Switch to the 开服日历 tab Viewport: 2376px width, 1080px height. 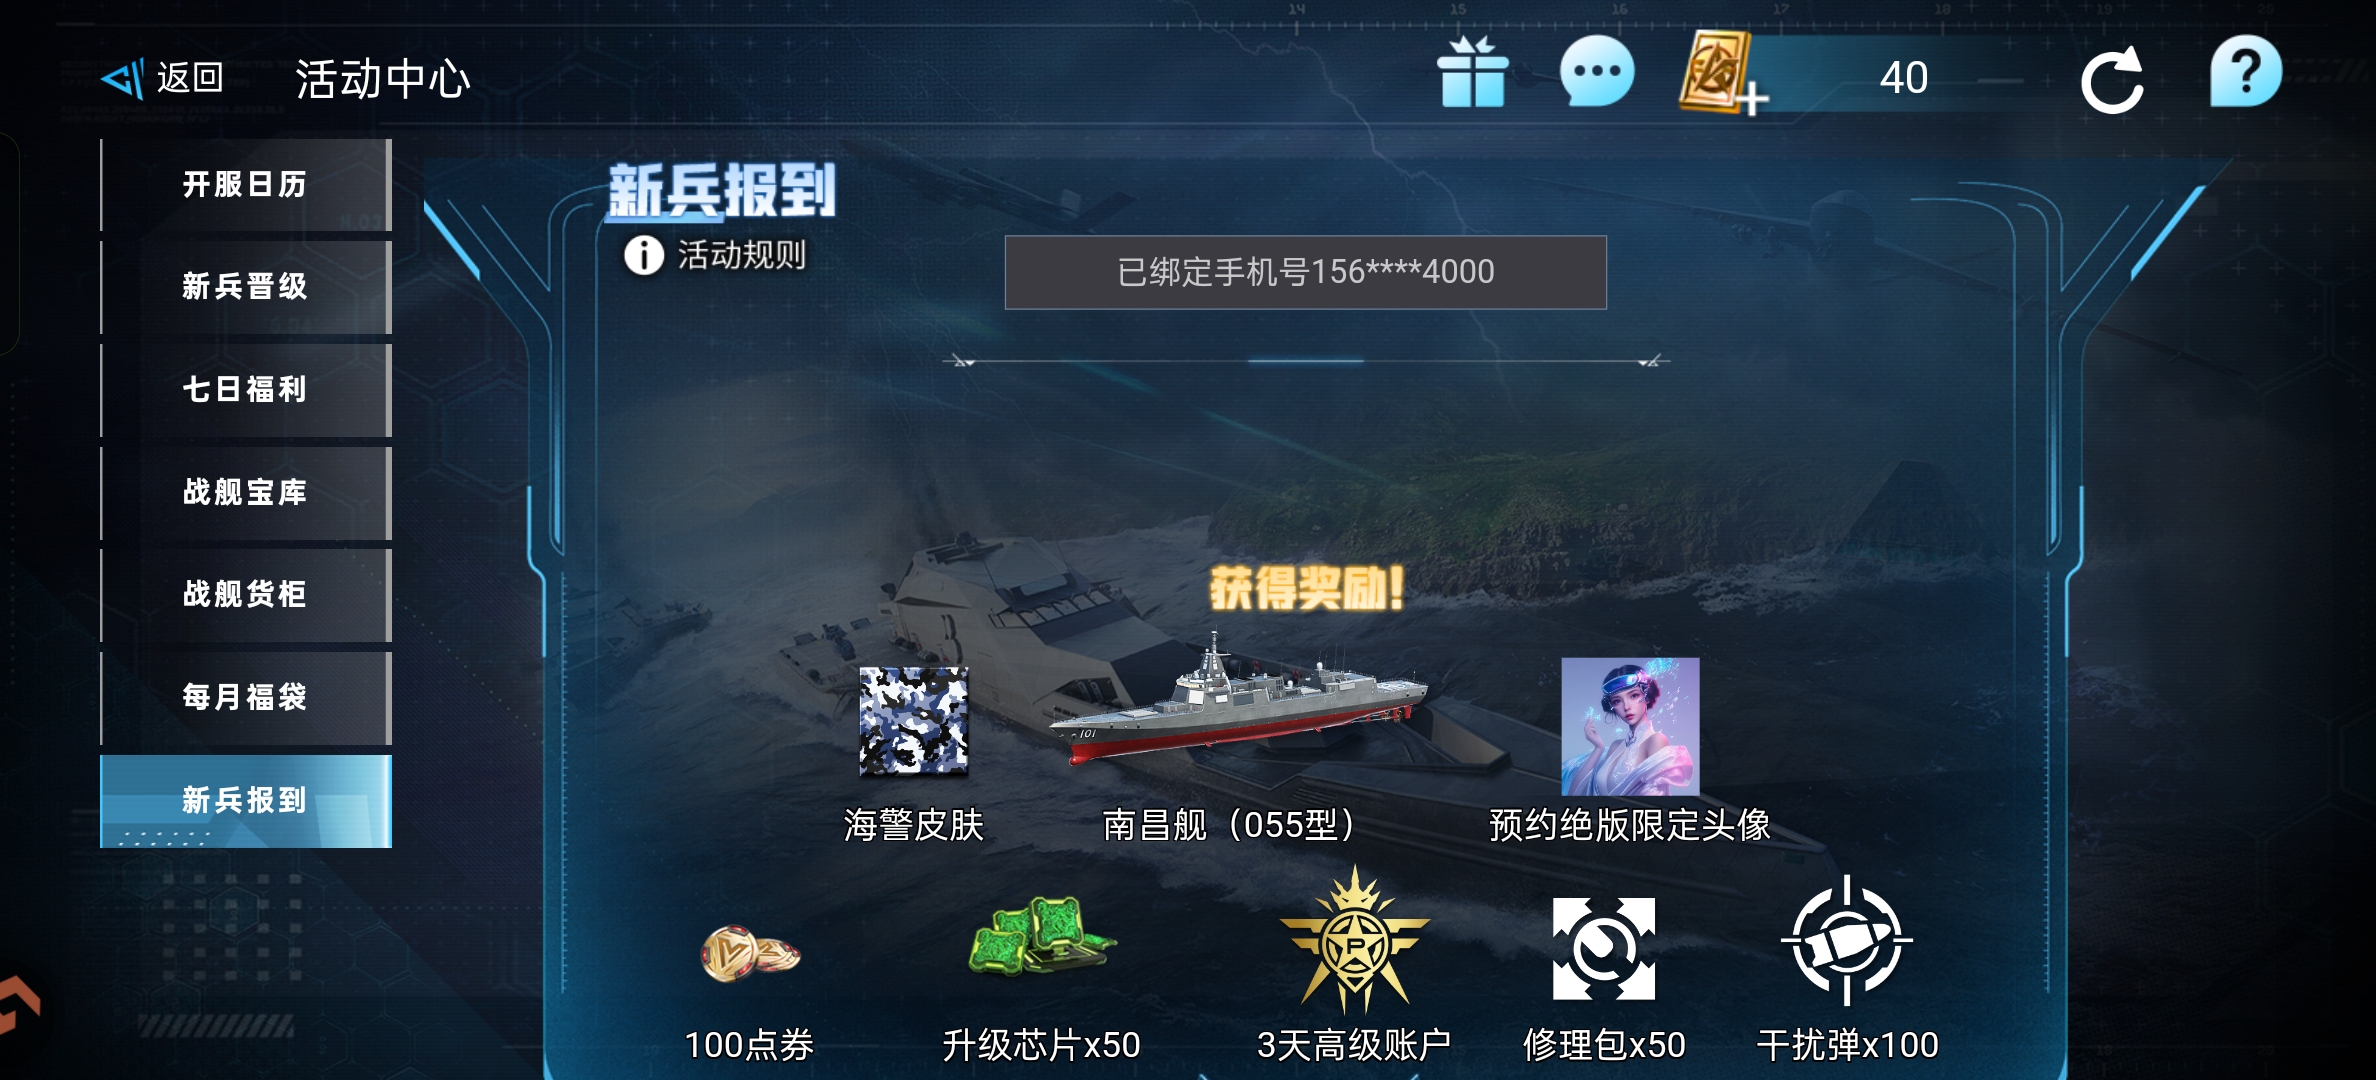(246, 185)
